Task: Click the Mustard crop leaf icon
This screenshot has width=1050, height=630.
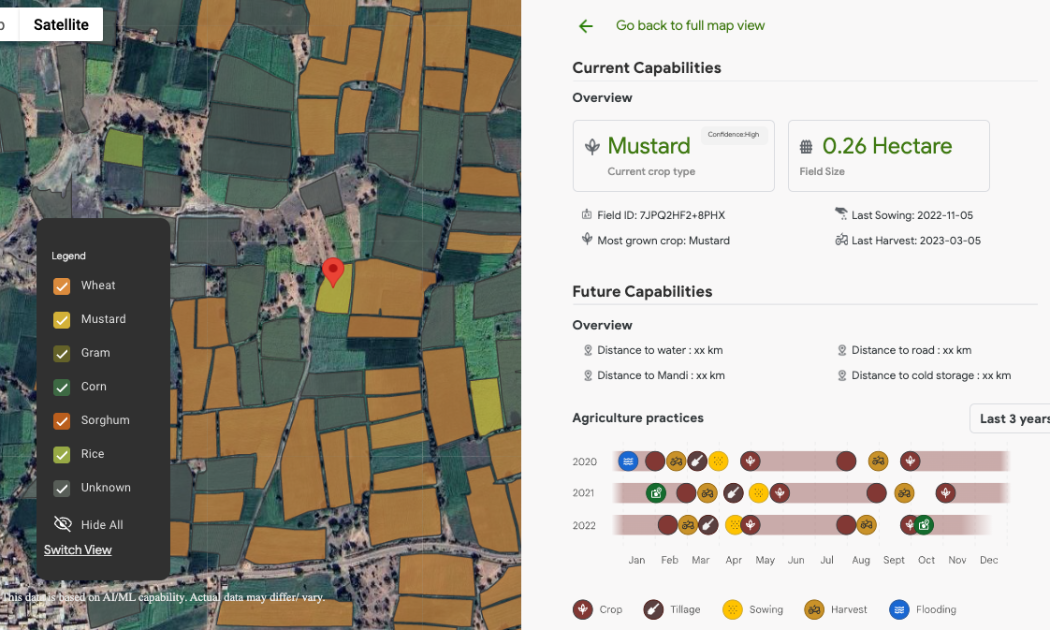Action: (x=592, y=147)
